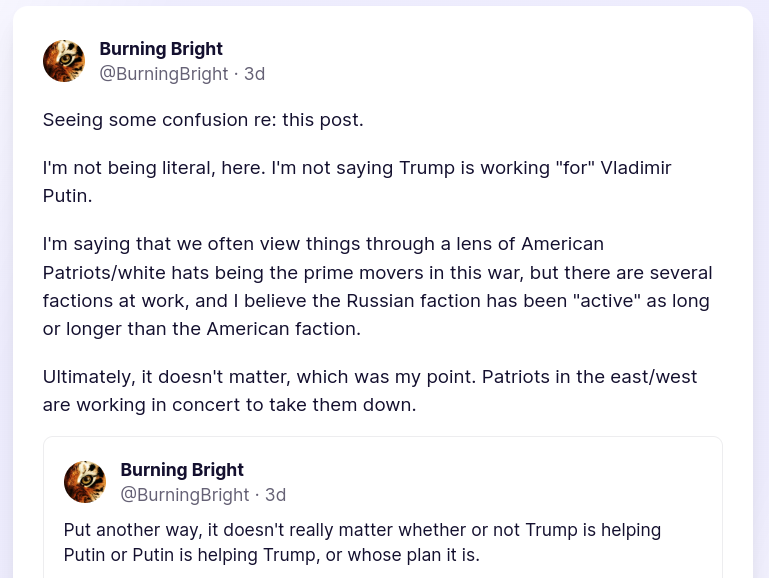Click the paragraph starting 'I'm saying that we often'
This screenshot has height=578, width=769.
[x=377, y=286]
